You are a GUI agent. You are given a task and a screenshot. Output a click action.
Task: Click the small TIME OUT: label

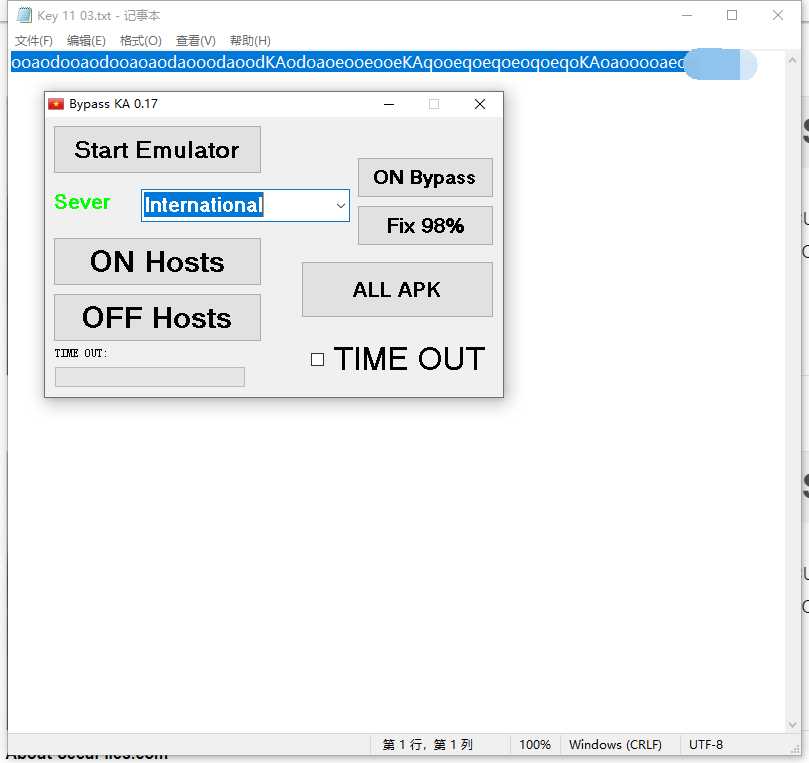81,353
